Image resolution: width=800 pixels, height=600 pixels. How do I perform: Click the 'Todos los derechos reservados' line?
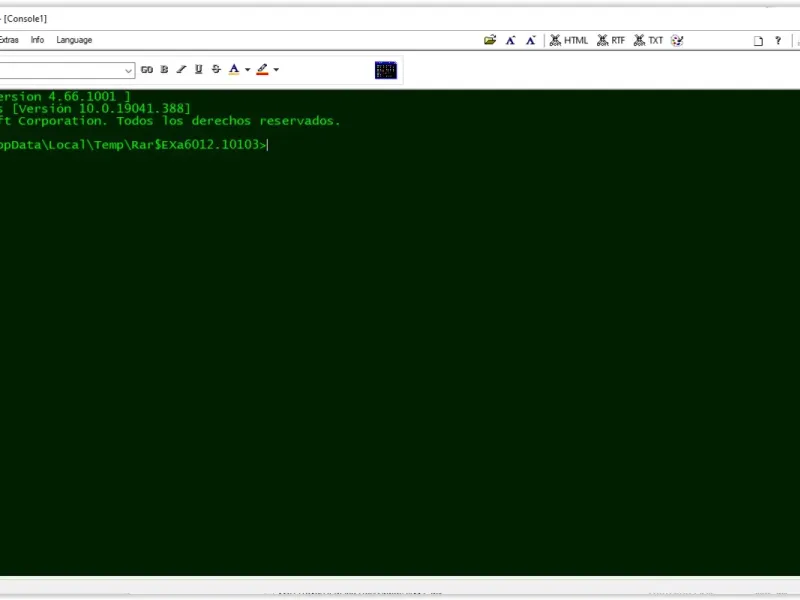pos(170,121)
